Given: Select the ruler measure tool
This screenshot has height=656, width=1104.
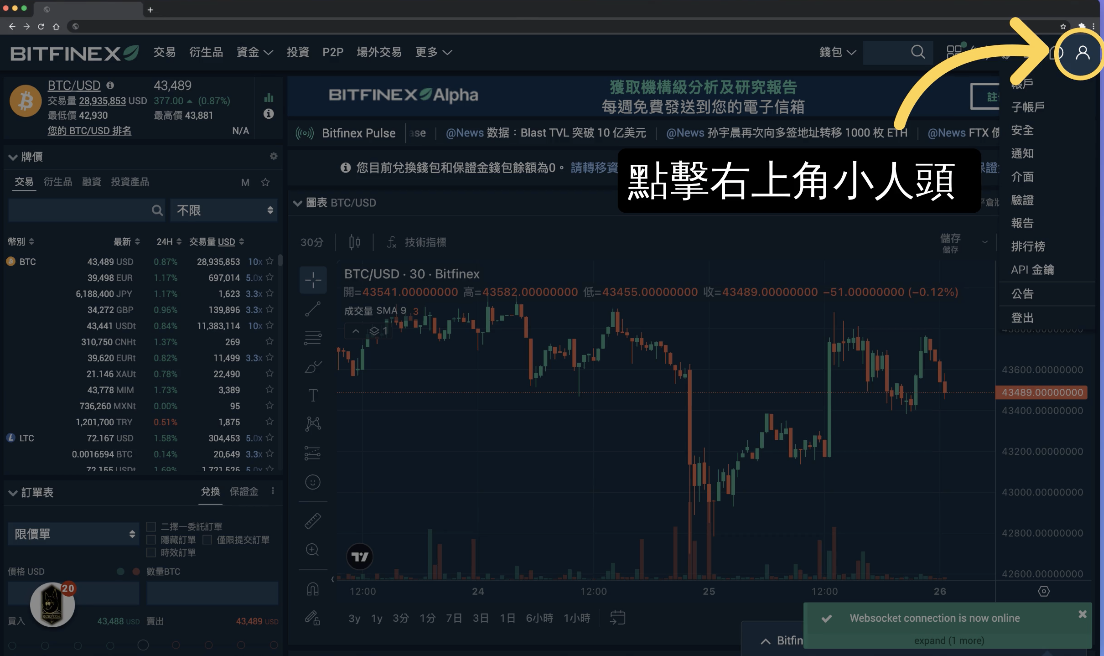Looking at the screenshot, I should click(313, 521).
